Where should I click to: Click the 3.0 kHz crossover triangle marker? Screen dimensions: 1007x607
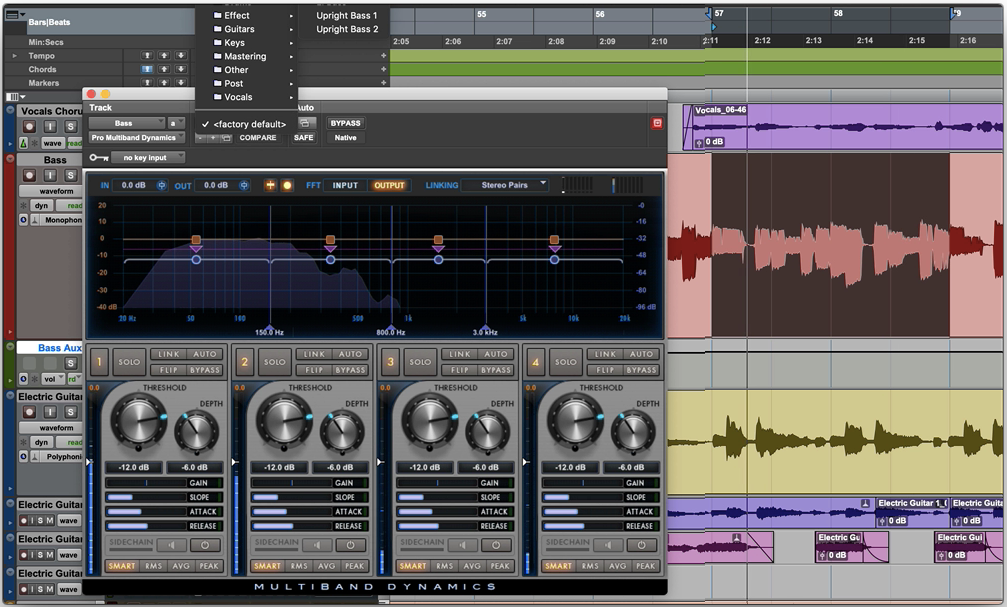486,327
